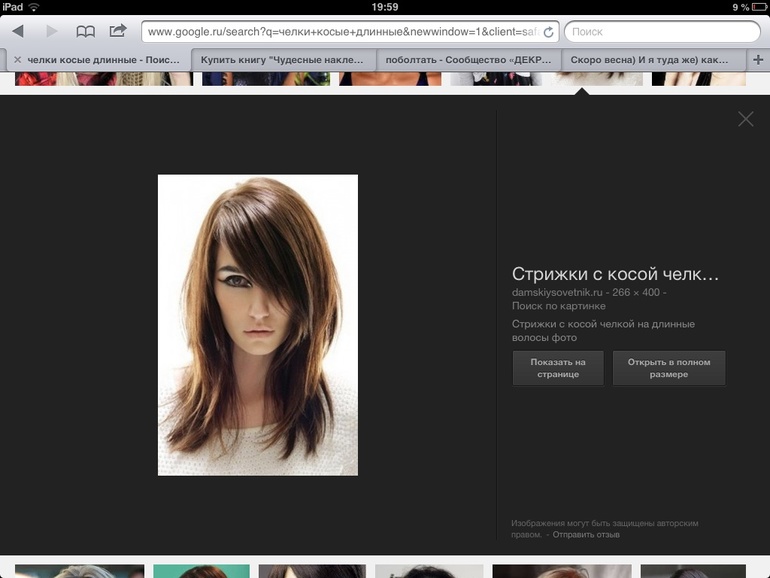The width and height of the screenshot is (770, 578).
Task: Click the "Отправить отзыв" link
Action: [586, 535]
